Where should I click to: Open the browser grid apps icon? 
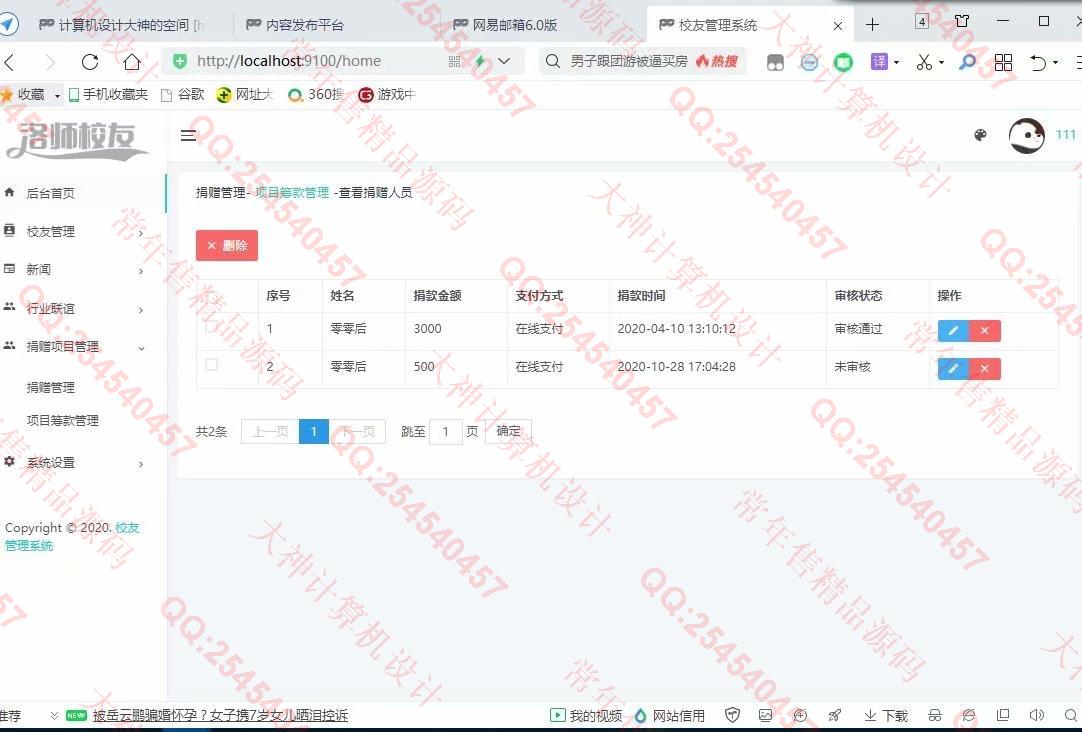[1003, 62]
